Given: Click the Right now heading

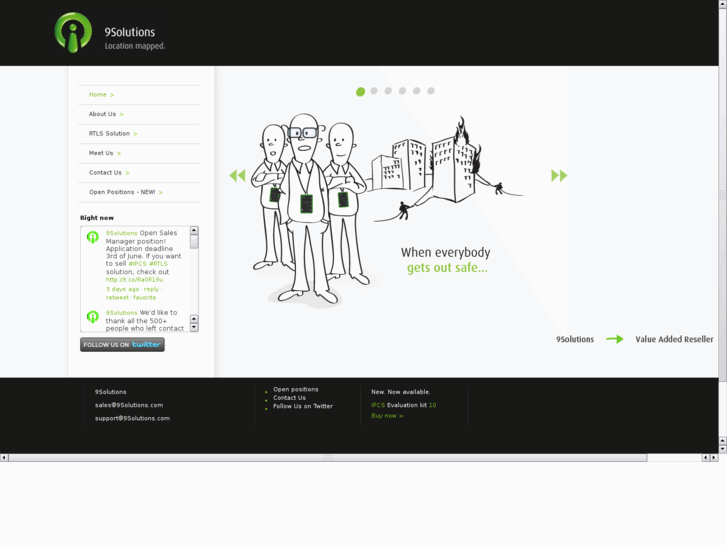Looking at the screenshot, I should pyautogui.click(x=97, y=218).
